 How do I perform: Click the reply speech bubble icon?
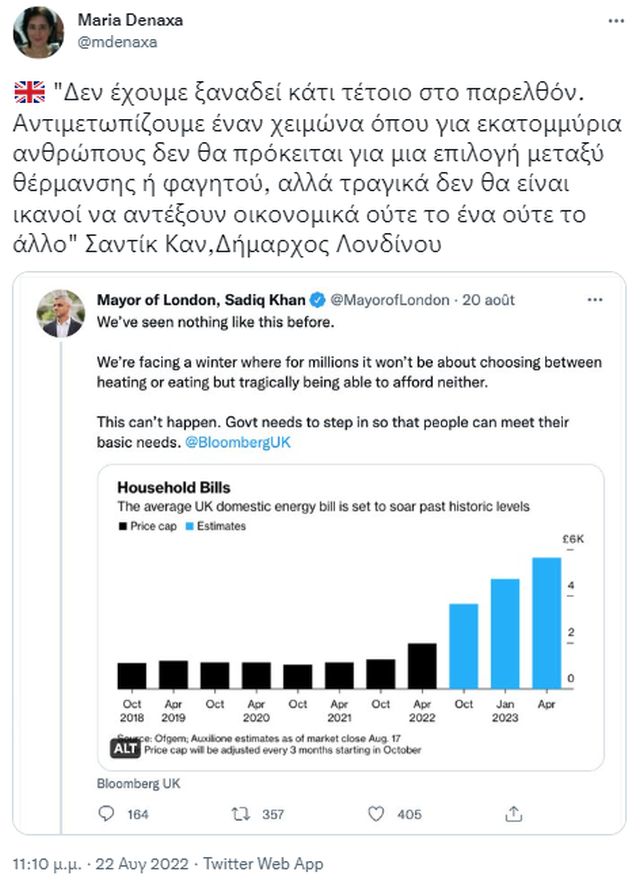(108, 814)
